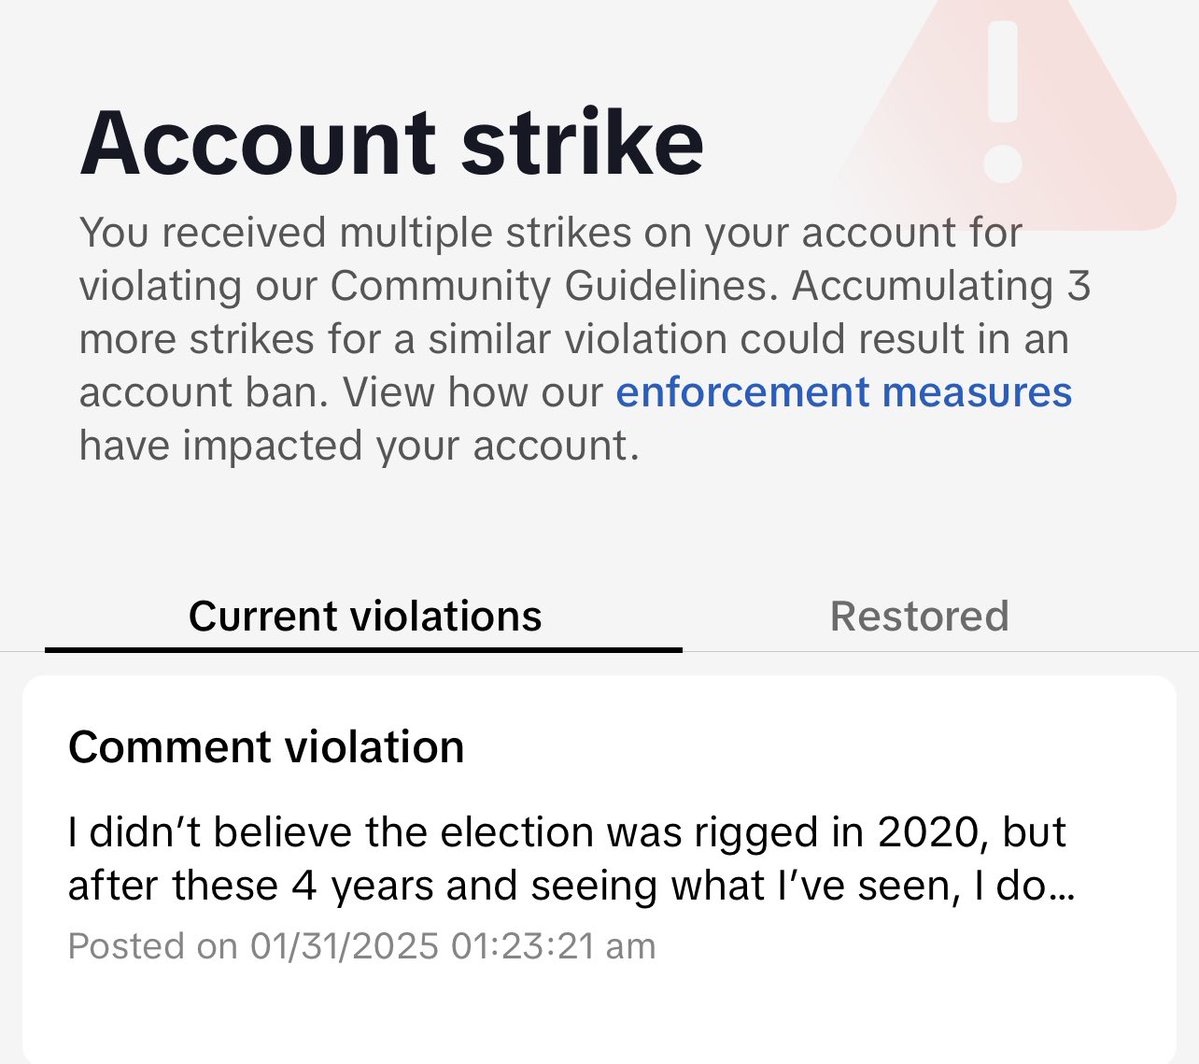The image size is (1199, 1064).
Task: Select the Current violations tab
Action: coord(364,616)
